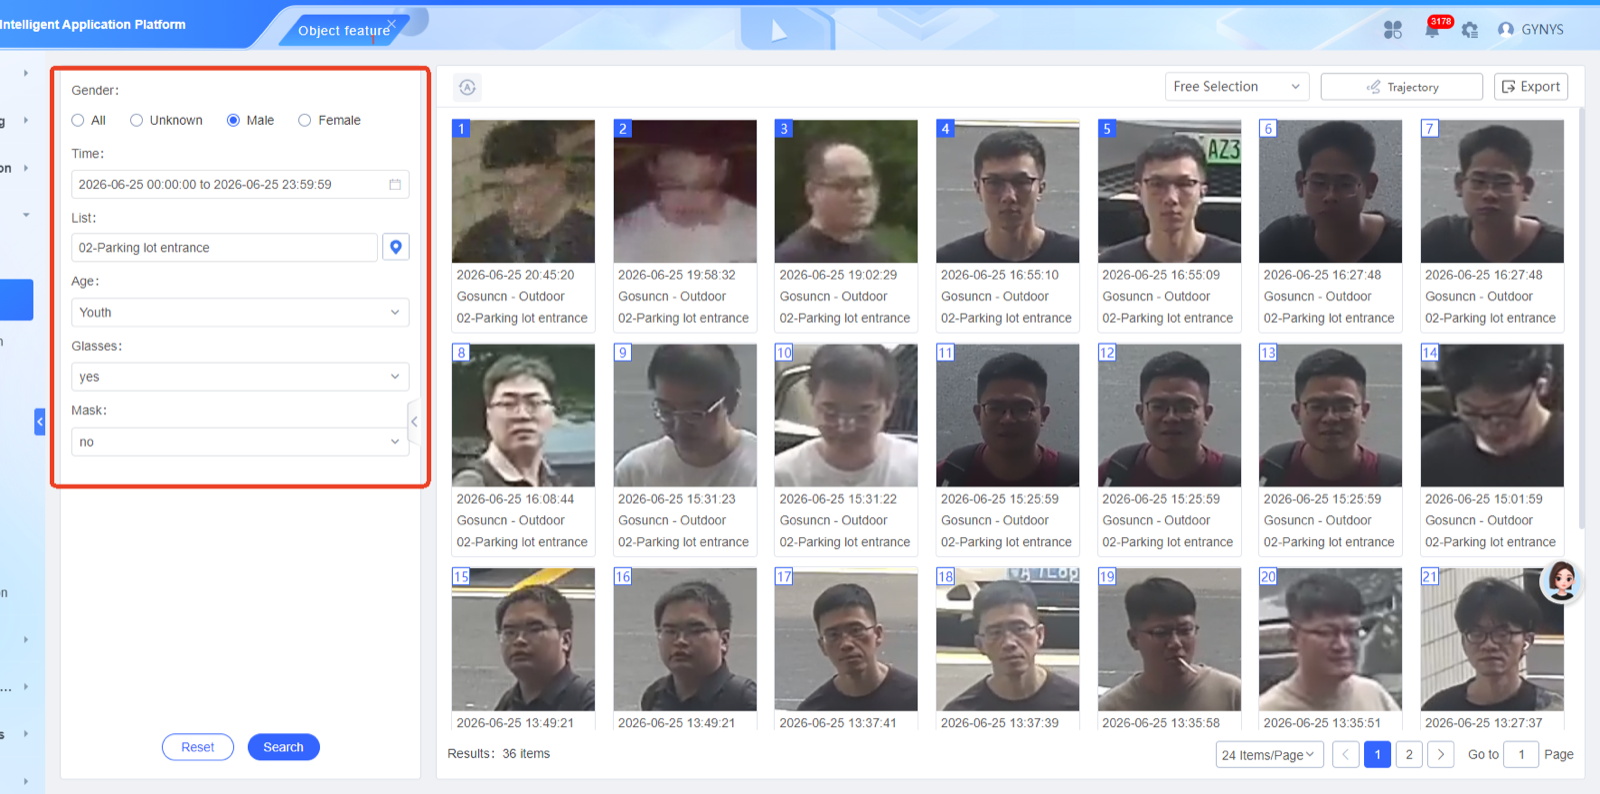
Task: Collapse the filter panel with side arrow
Action: [414, 422]
